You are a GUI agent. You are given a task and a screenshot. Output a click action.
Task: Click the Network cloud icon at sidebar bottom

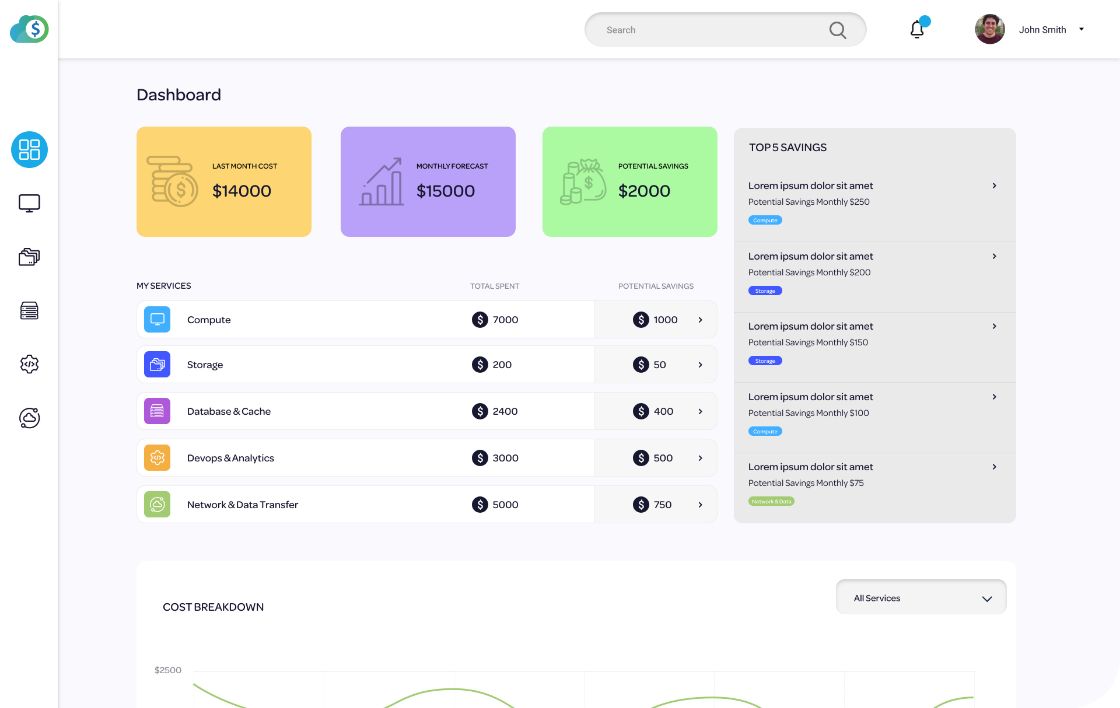[29, 418]
